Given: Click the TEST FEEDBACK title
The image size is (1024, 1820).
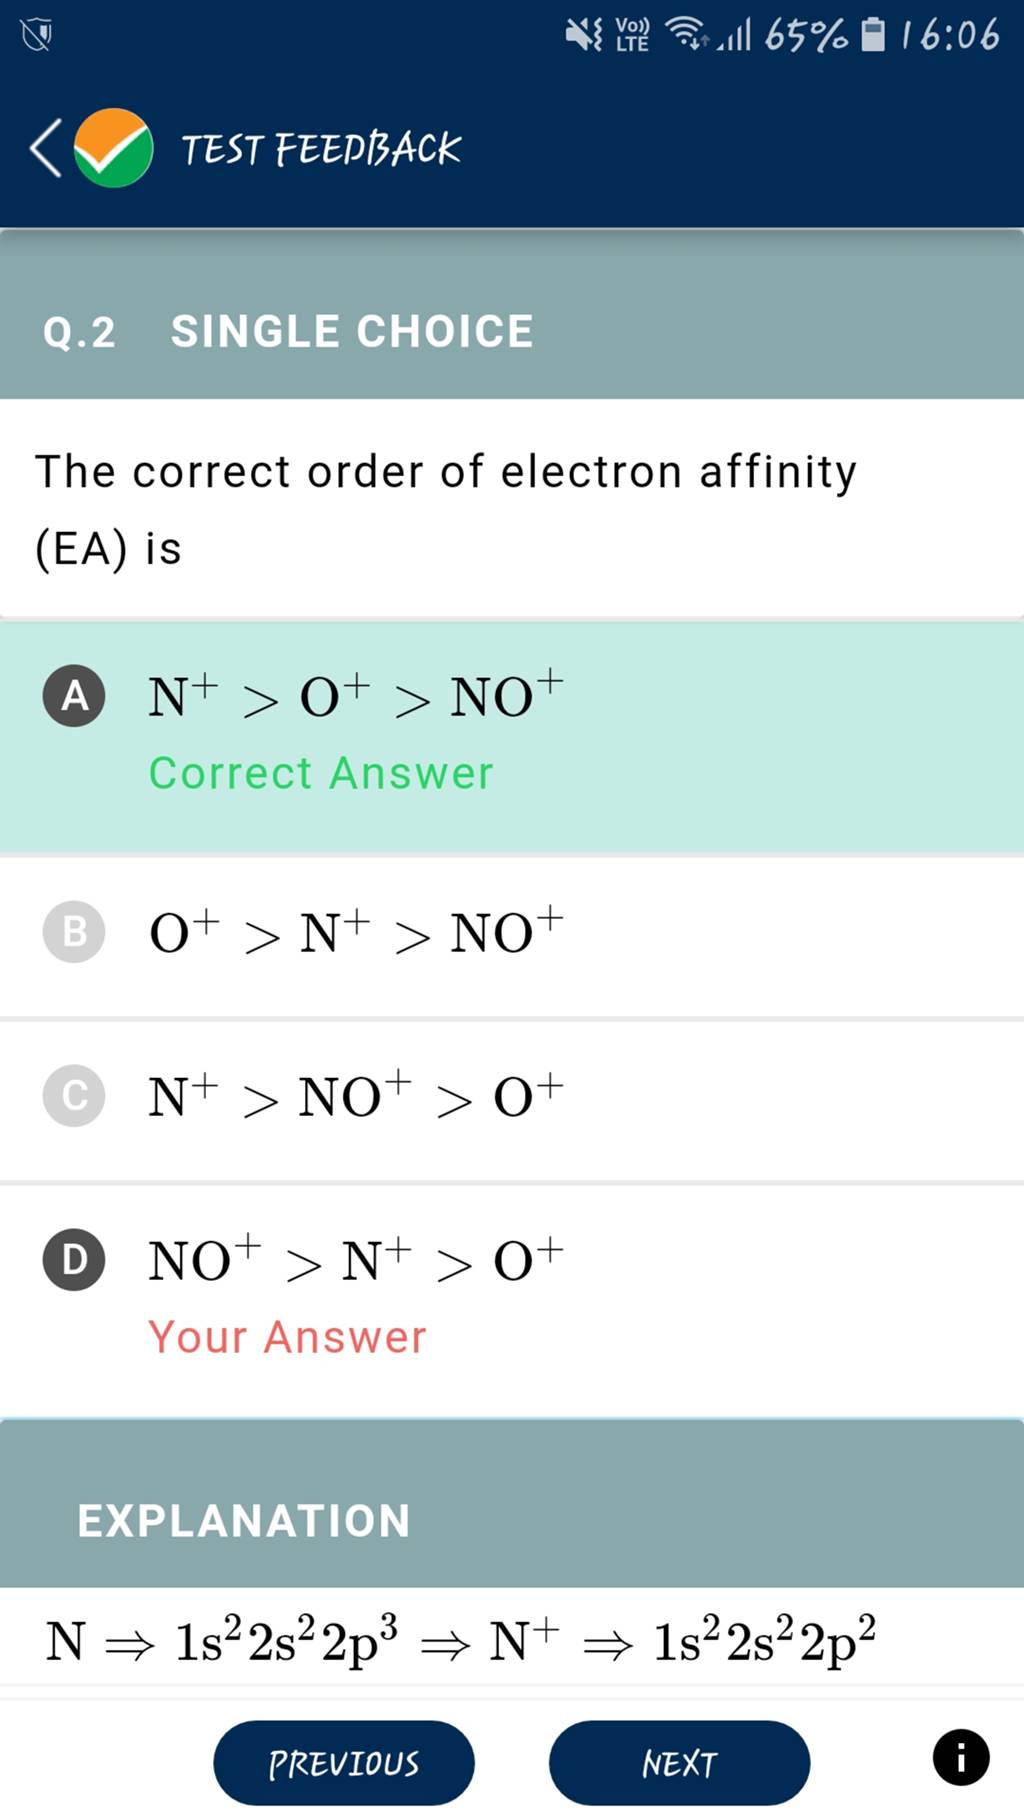Looking at the screenshot, I should 320,148.
